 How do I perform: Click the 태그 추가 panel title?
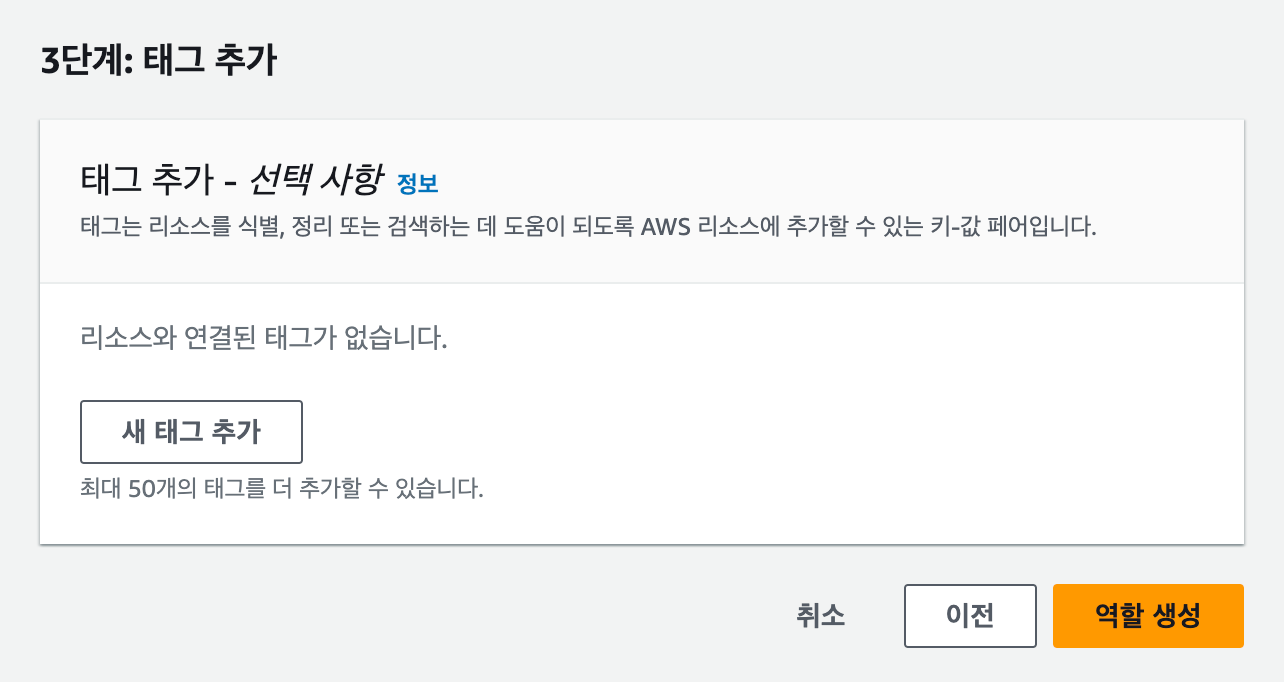(146, 181)
